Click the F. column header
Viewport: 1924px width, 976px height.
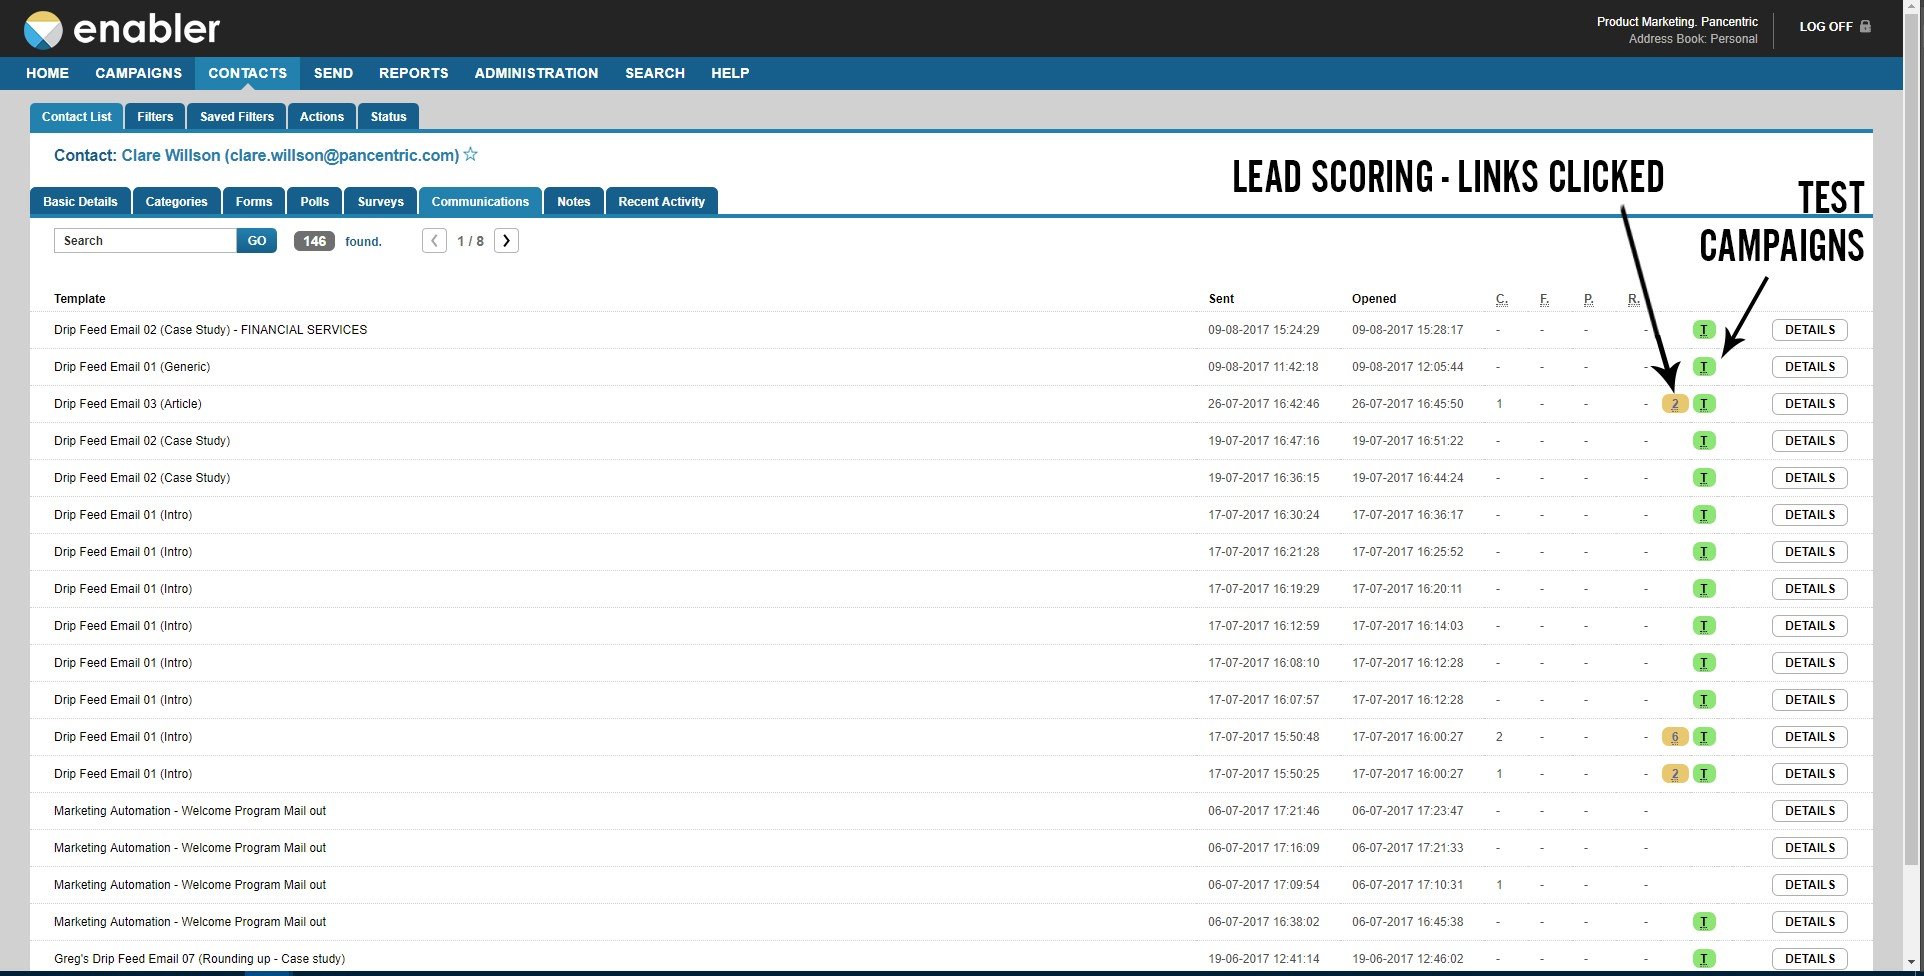click(1544, 299)
